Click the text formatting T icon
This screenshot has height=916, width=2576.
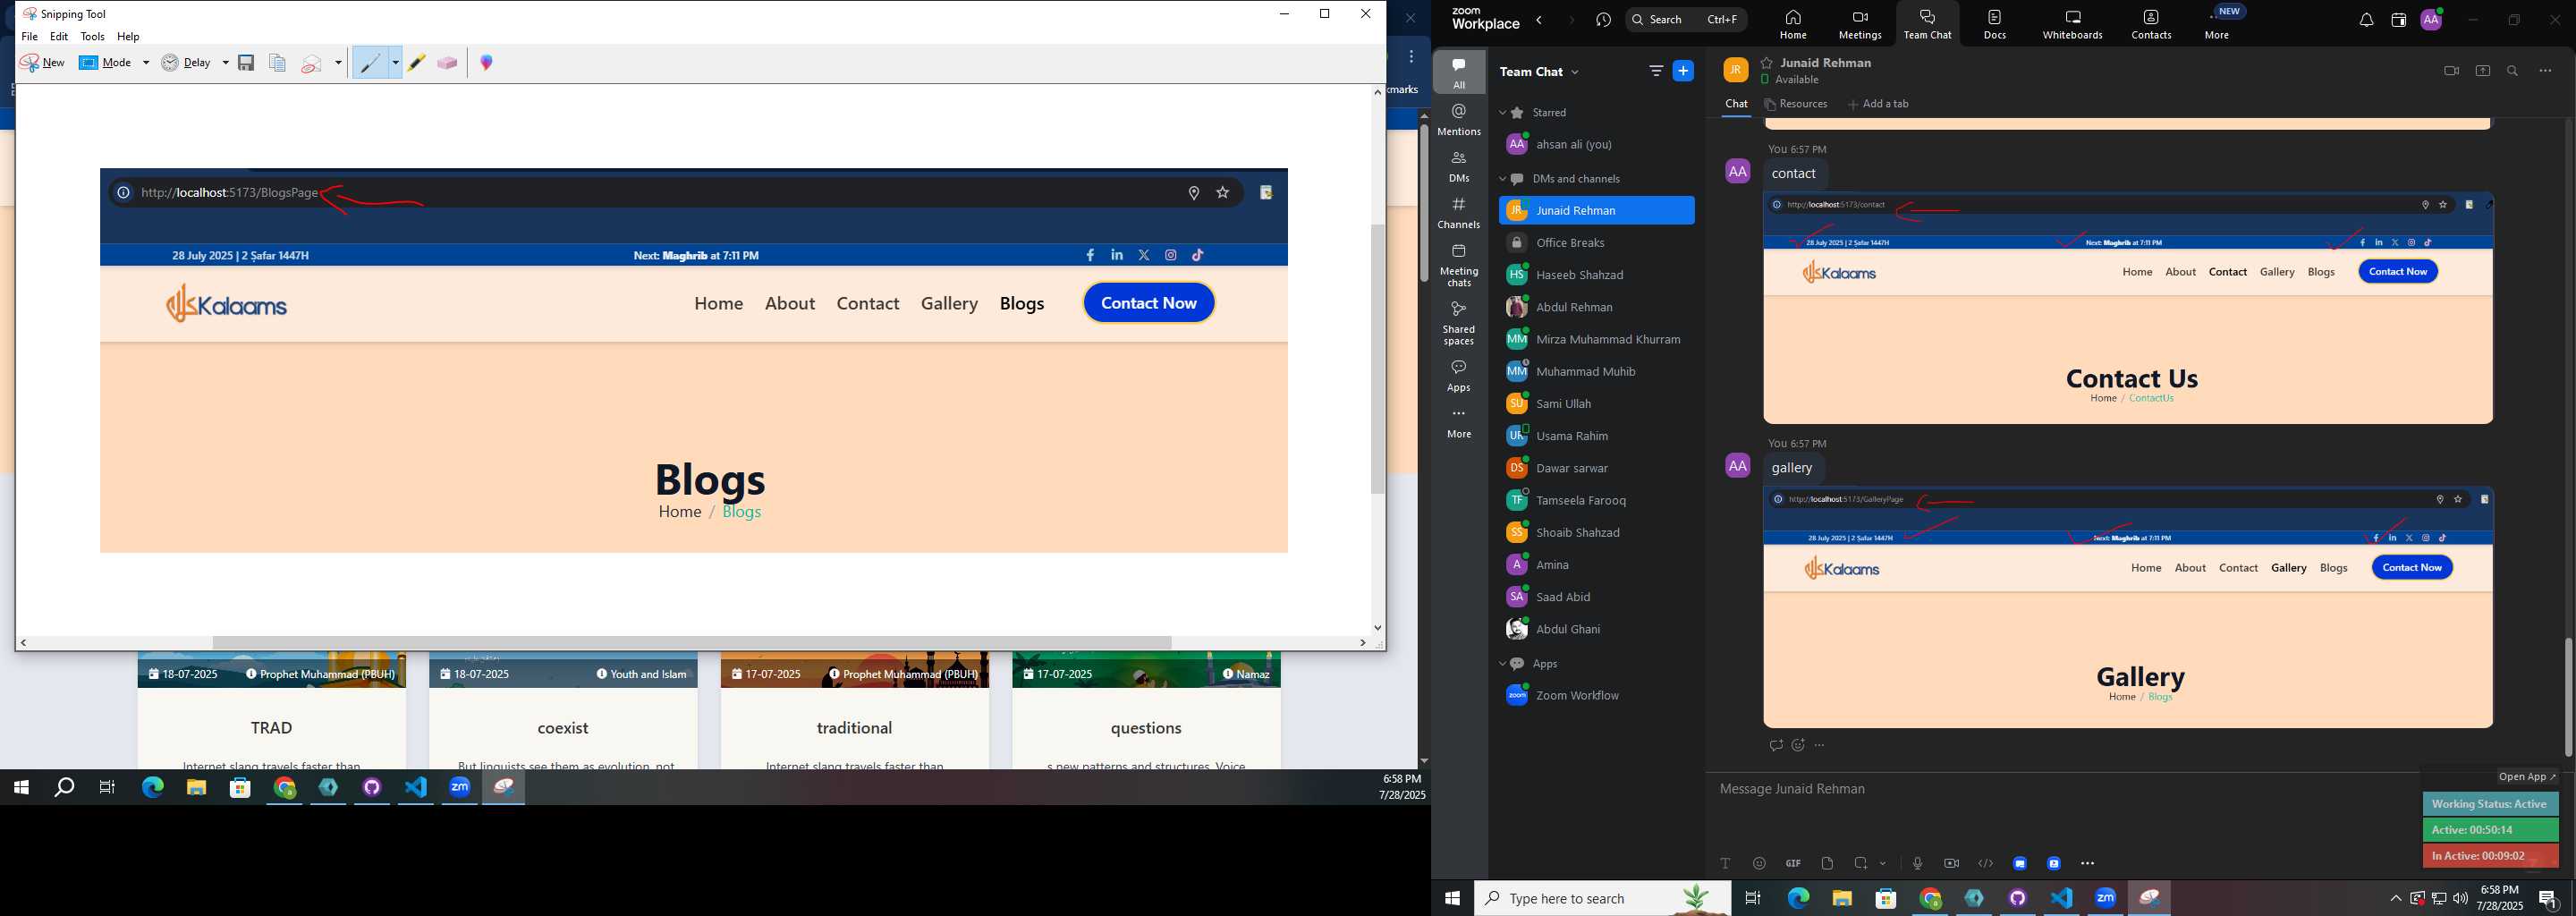[x=1725, y=863]
